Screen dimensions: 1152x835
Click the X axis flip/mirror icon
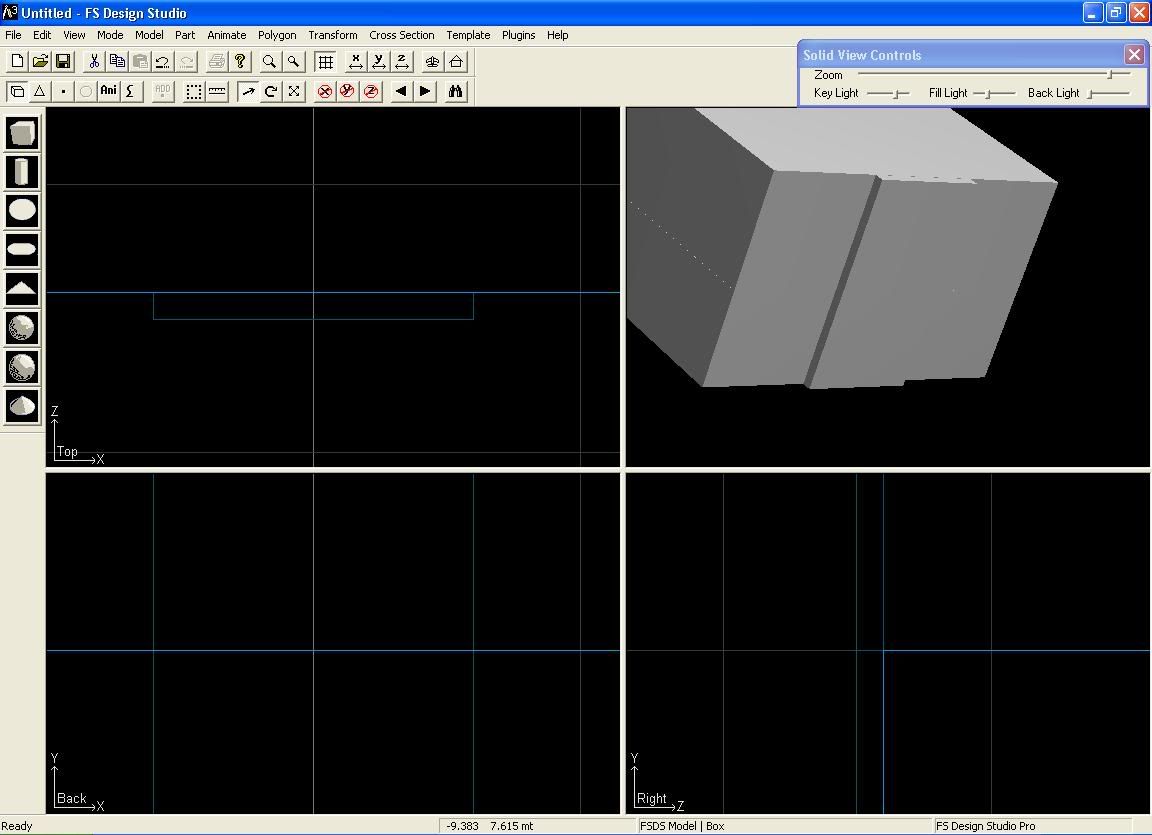pos(356,62)
